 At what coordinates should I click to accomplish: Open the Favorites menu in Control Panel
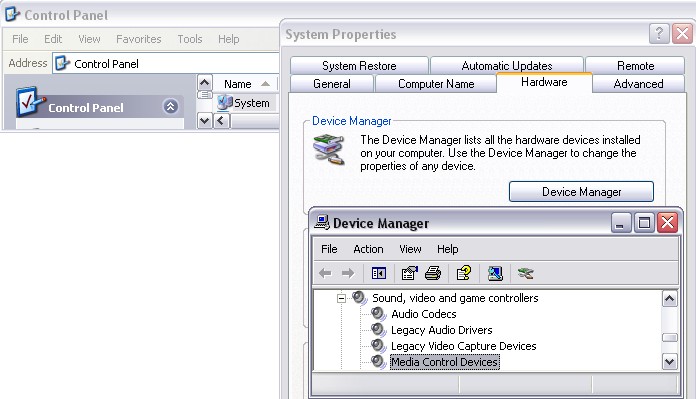(138, 39)
